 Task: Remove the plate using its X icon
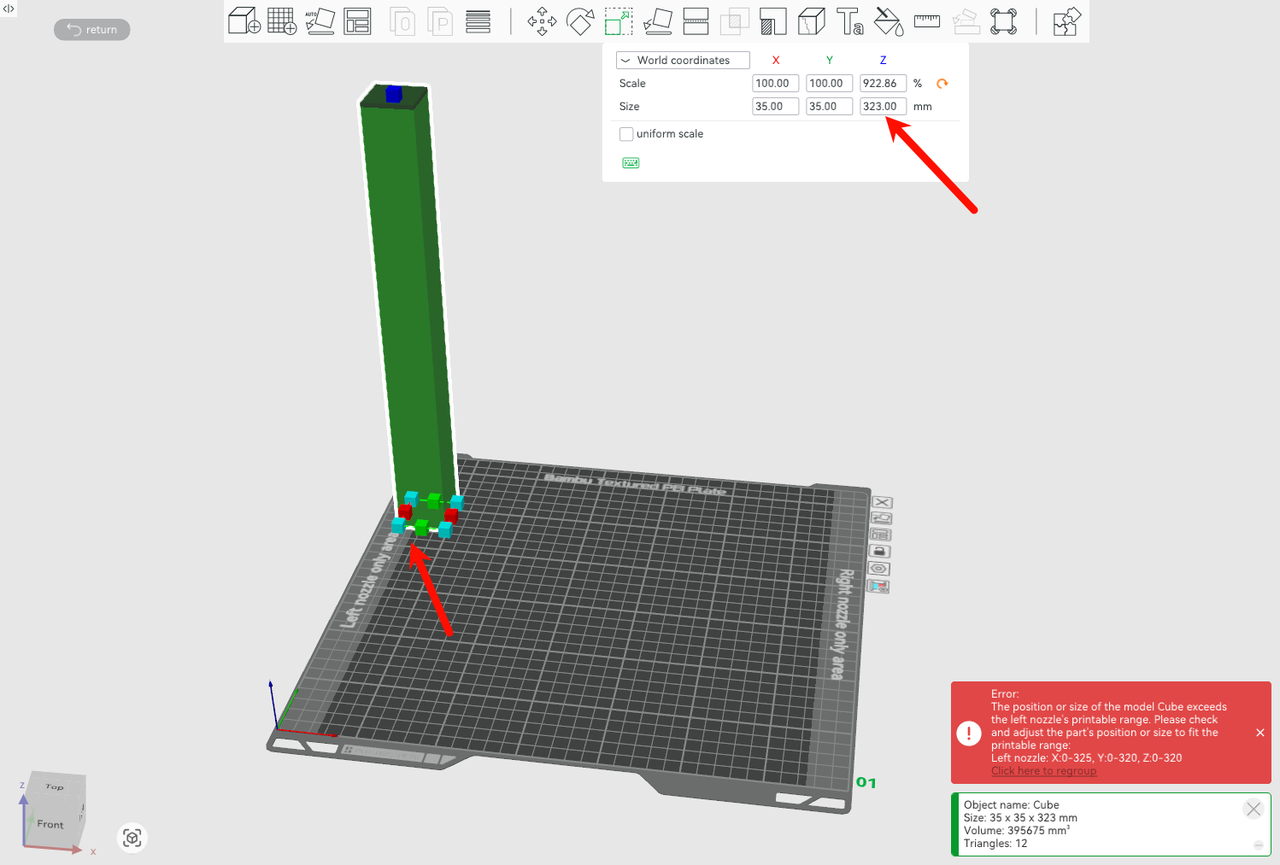click(882, 502)
